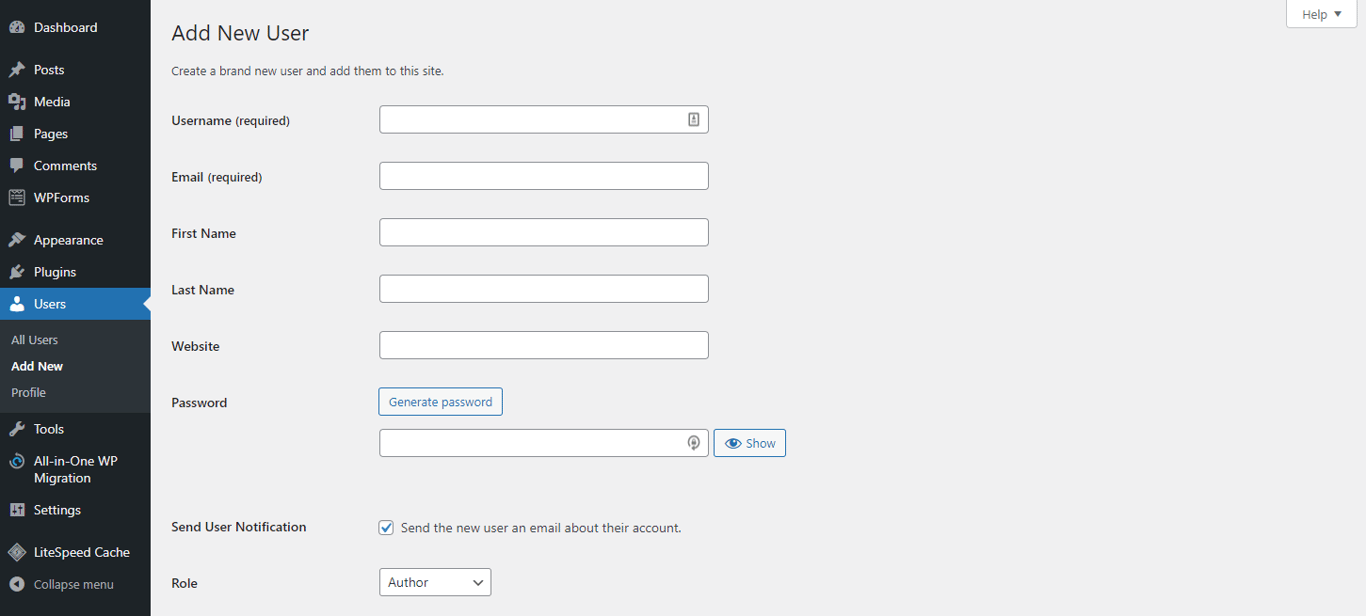Viewport: 1366px width, 616px height.
Task: Click the Tools wrench icon
Action: point(20,428)
